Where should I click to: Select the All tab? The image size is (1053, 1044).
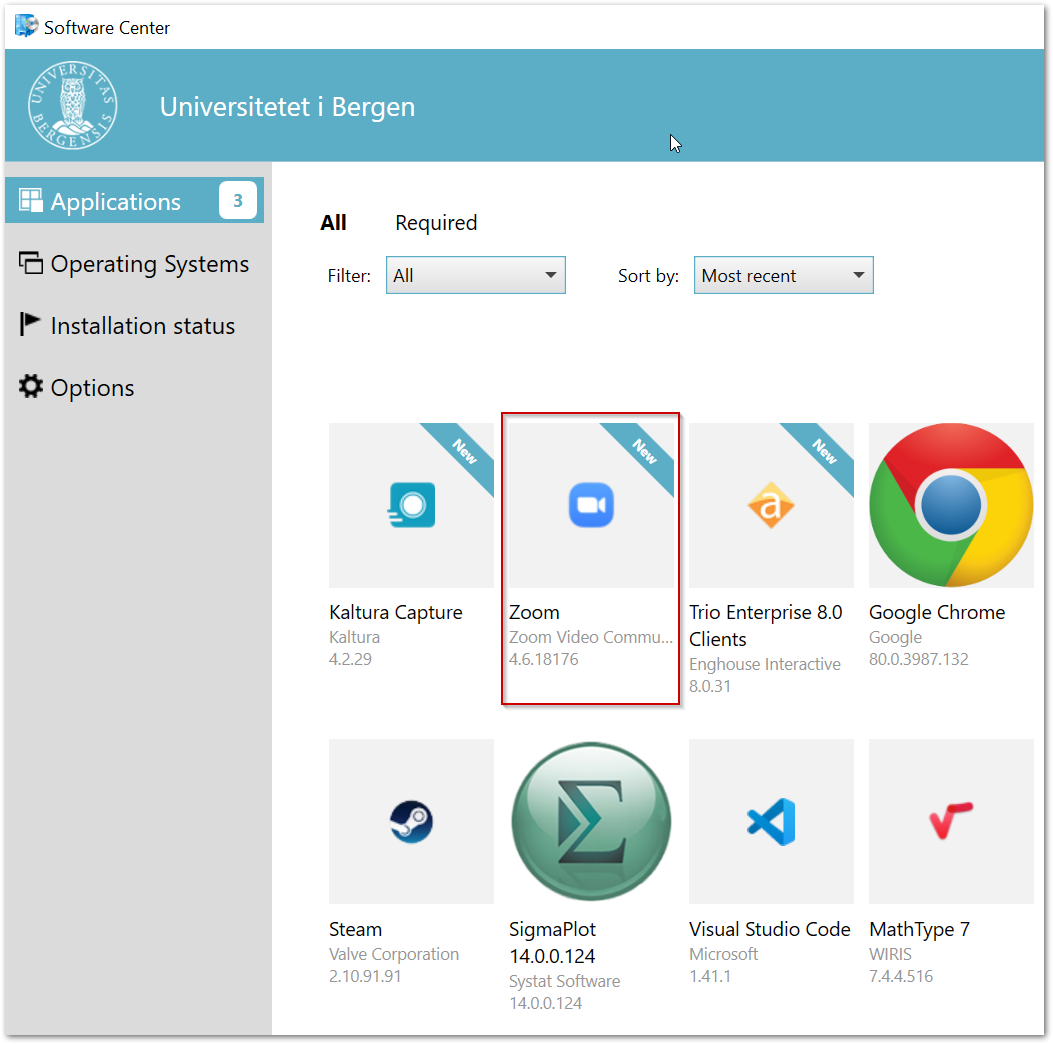pos(333,223)
